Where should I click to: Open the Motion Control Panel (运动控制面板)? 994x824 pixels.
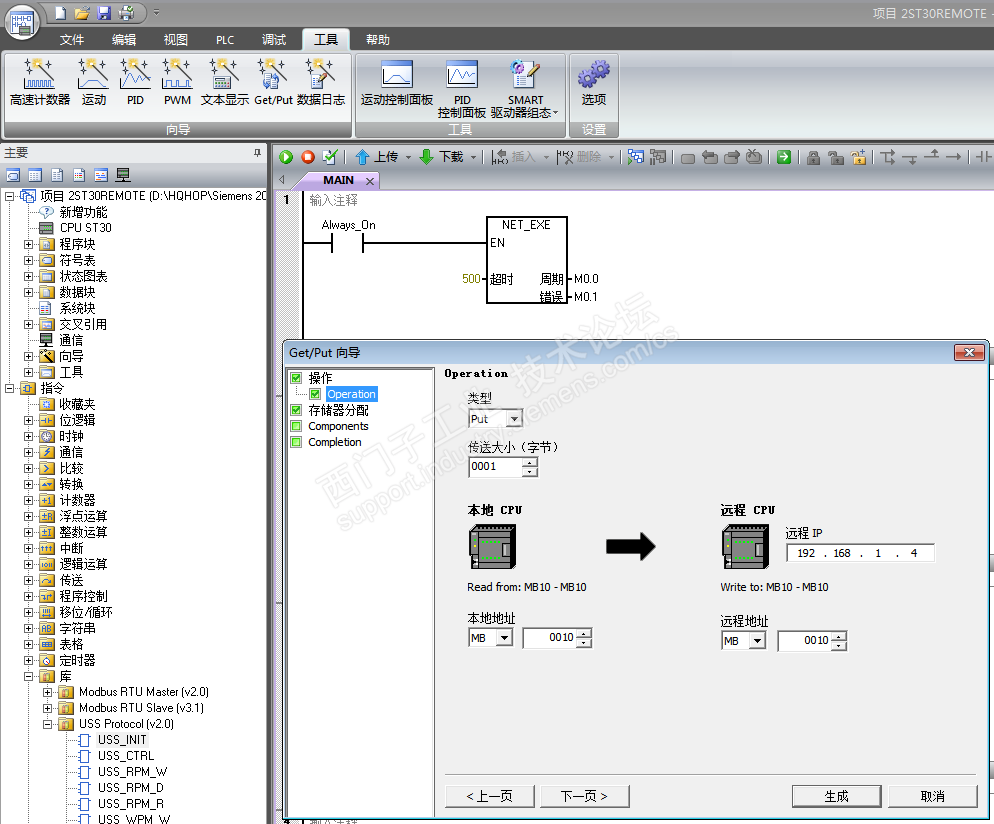coord(397,83)
